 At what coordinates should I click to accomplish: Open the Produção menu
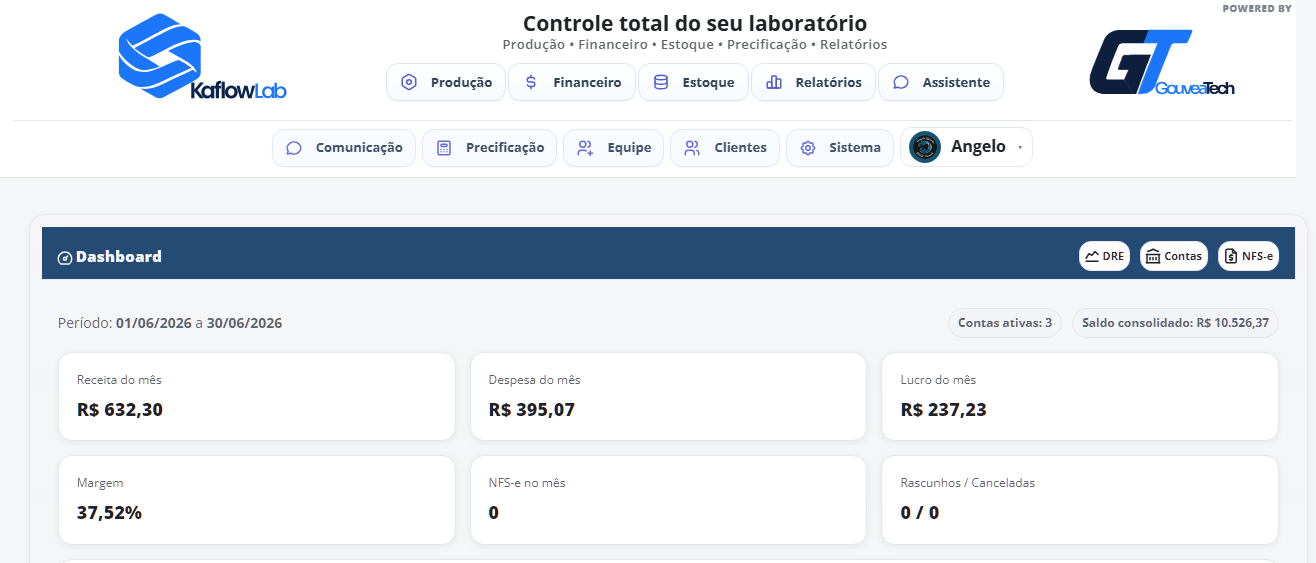pyautogui.click(x=446, y=82)
